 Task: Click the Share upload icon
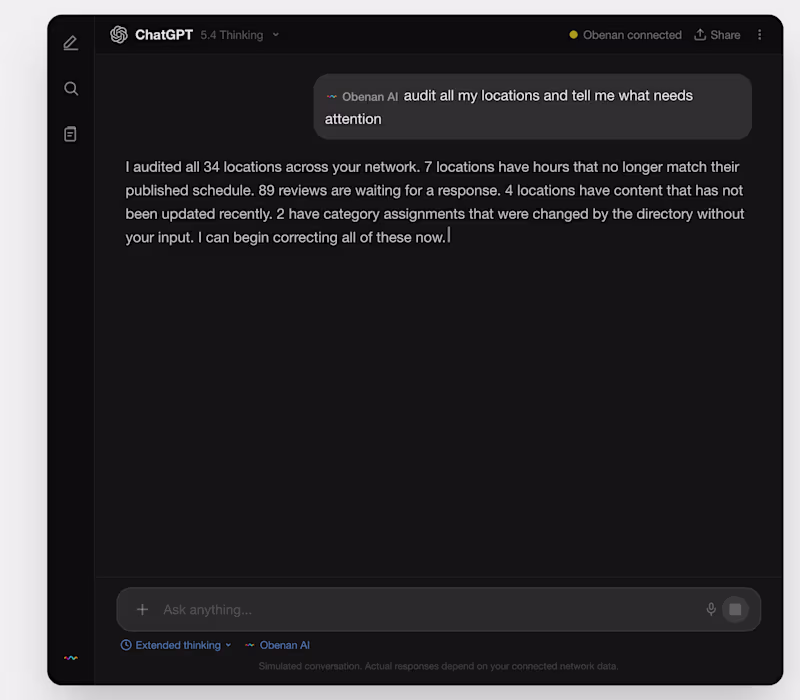pyautogui.click(x=700, y=35)
